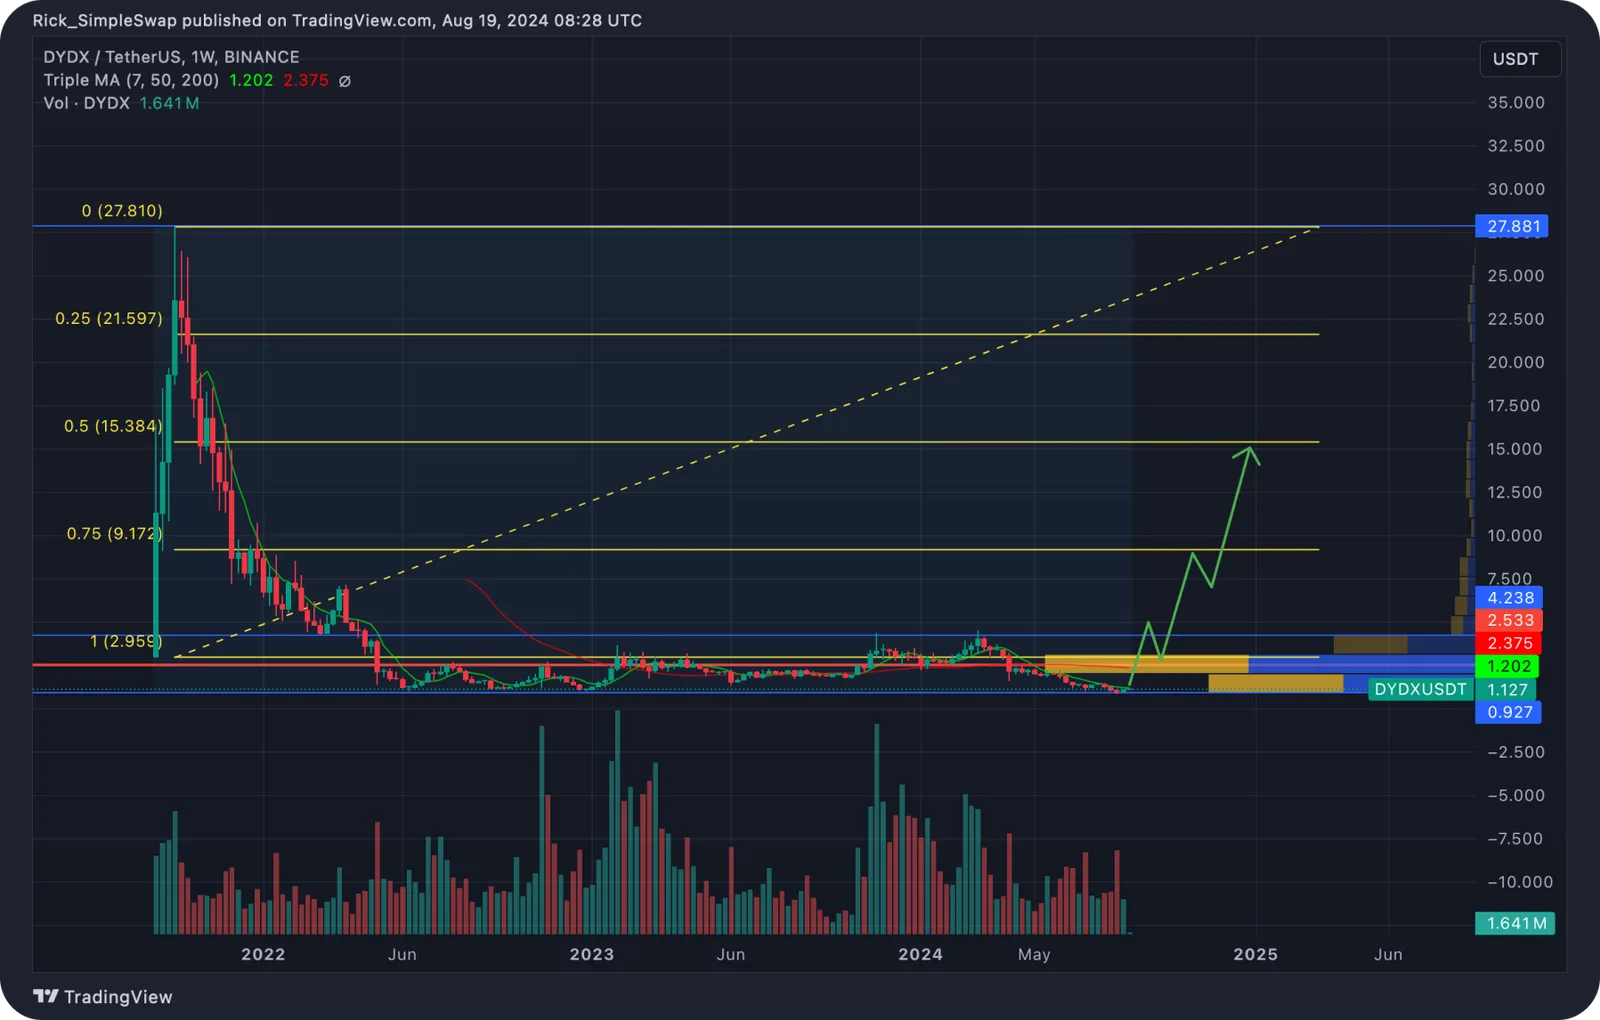Click the 2024 date on time axis

pos(920,954)
